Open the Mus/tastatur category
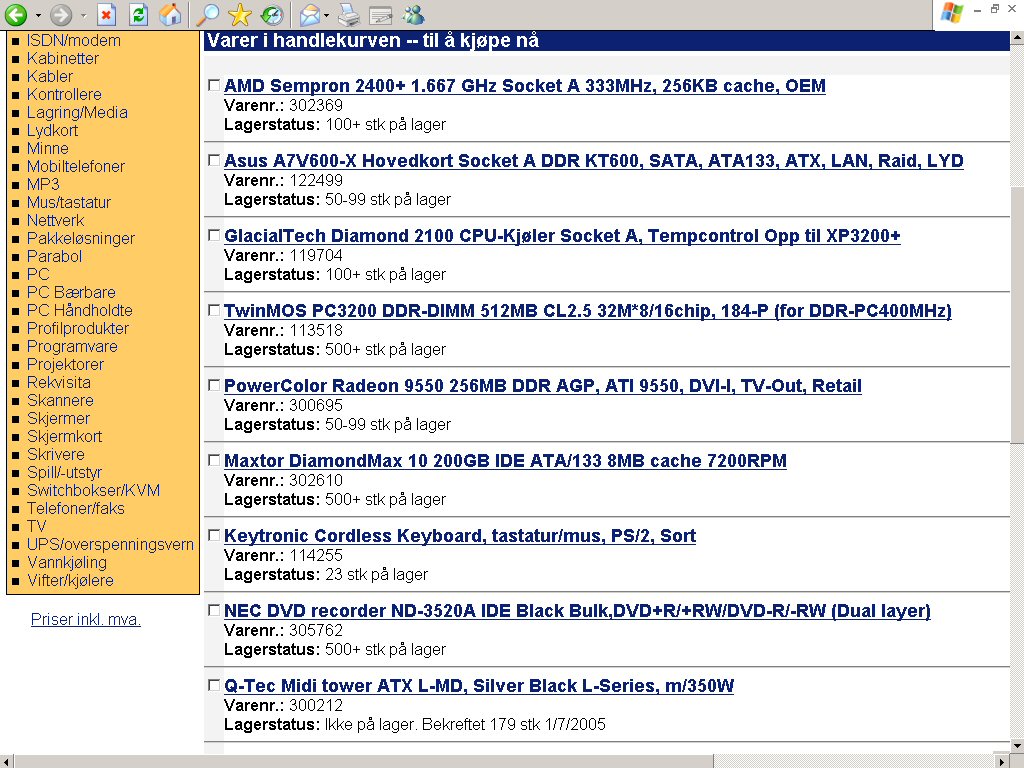The width and height of the screenshot is (1024, 768). [69, 202]
